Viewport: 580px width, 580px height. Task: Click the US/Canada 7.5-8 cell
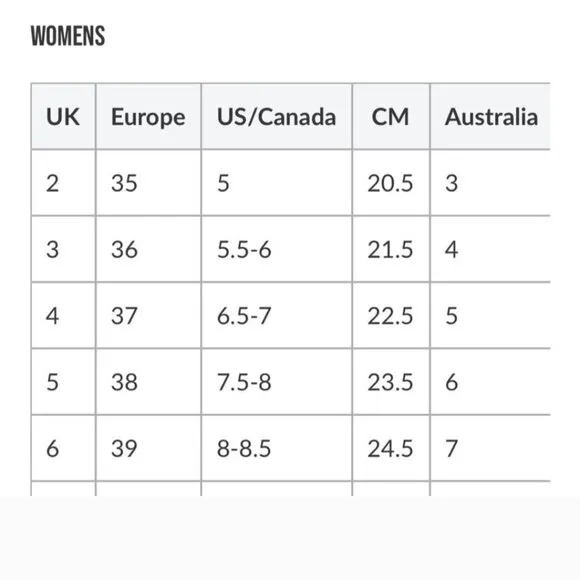[x=277, y=382]
